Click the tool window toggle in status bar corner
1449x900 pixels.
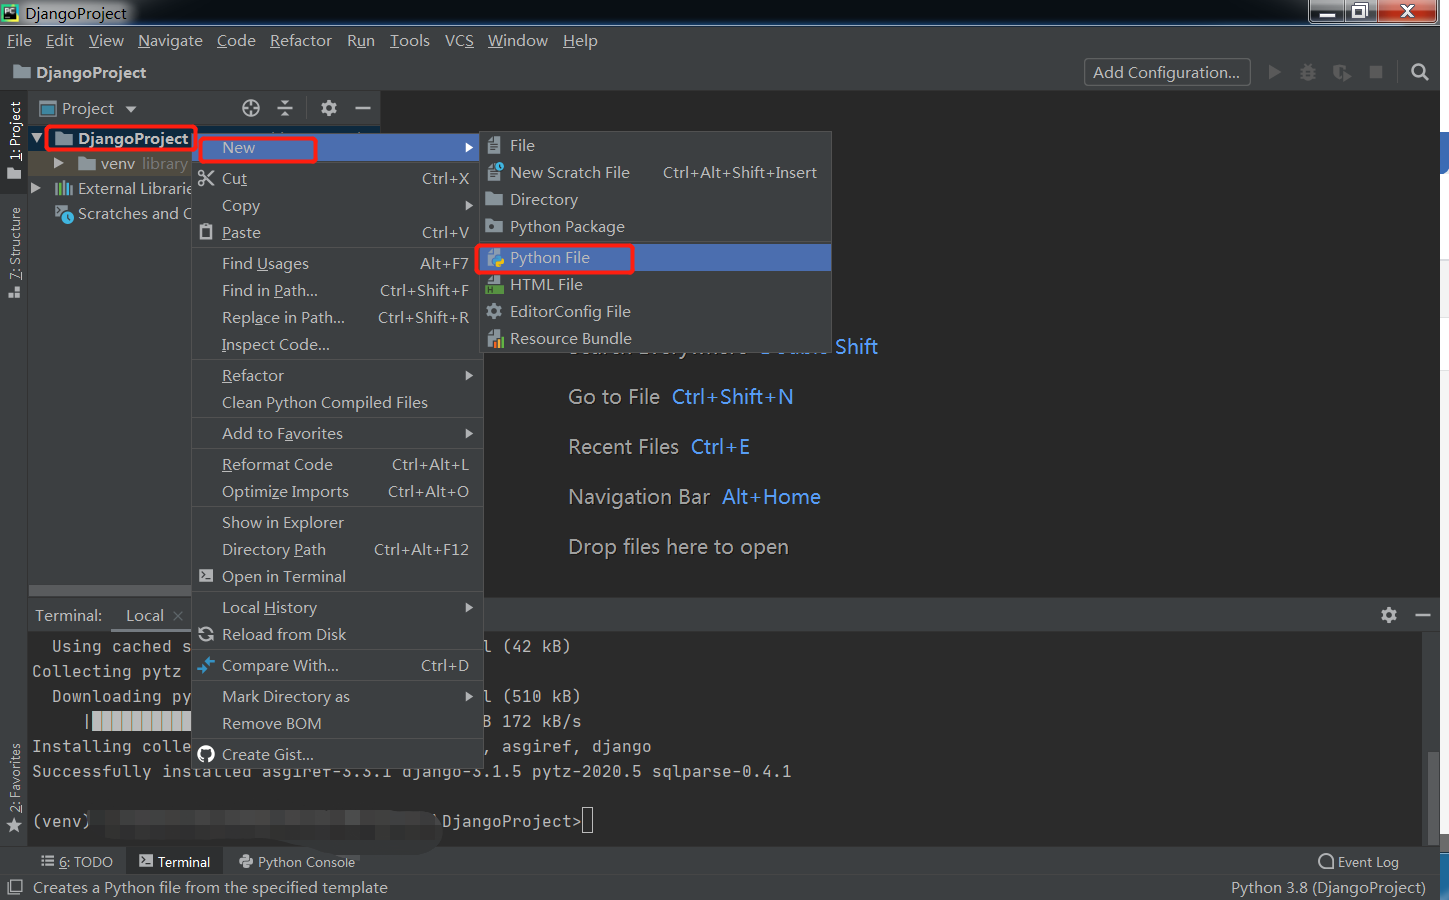pyautogui.click(x=14, y=887)
